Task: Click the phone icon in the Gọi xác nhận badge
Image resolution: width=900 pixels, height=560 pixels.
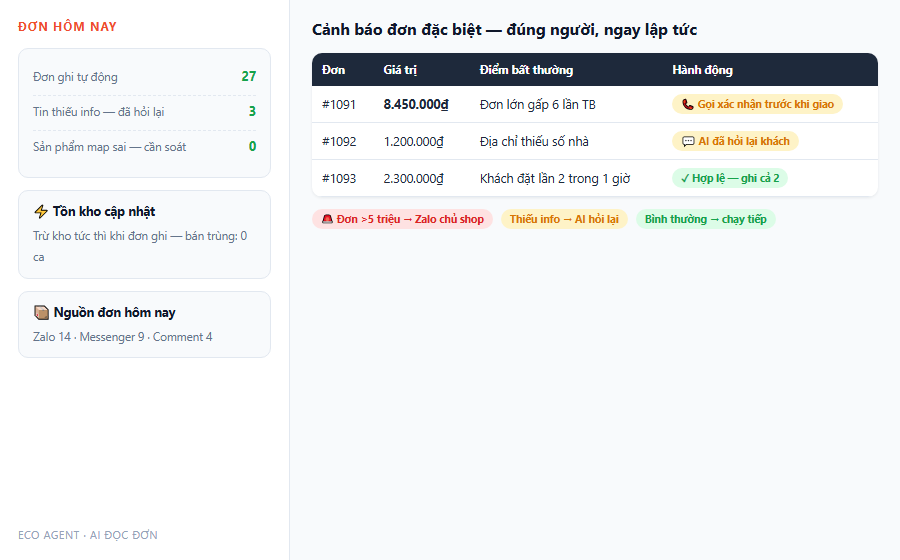Action: tap(687, 104)
